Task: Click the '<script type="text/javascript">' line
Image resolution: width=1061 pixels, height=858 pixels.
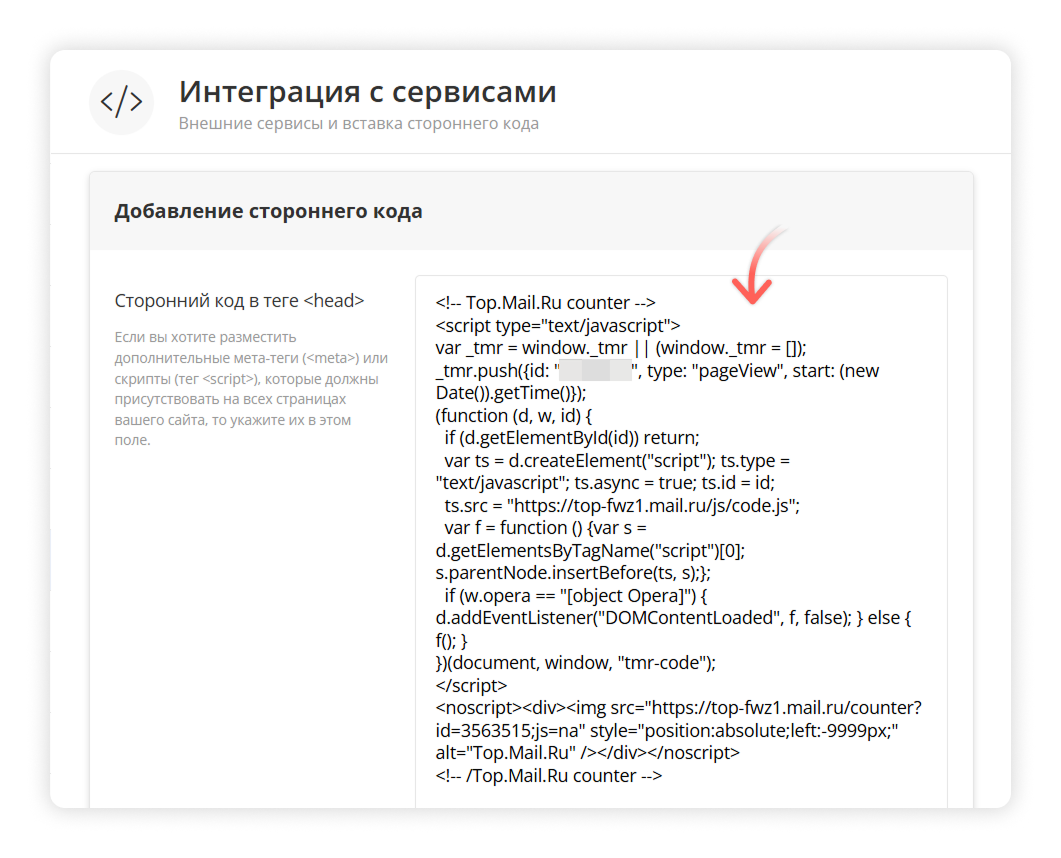Action: (x=557, y=325)
